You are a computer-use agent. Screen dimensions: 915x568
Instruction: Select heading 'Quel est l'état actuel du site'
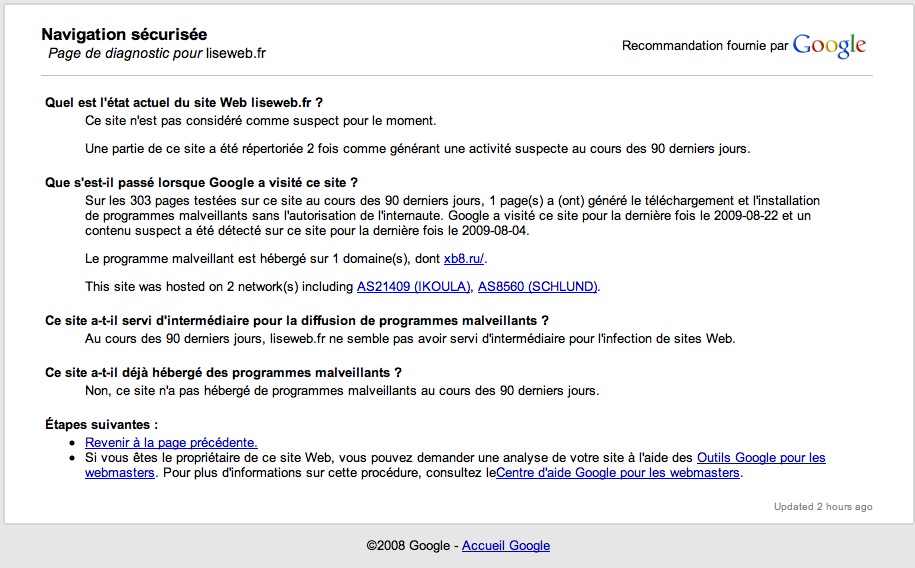click(x=184, y=102)
